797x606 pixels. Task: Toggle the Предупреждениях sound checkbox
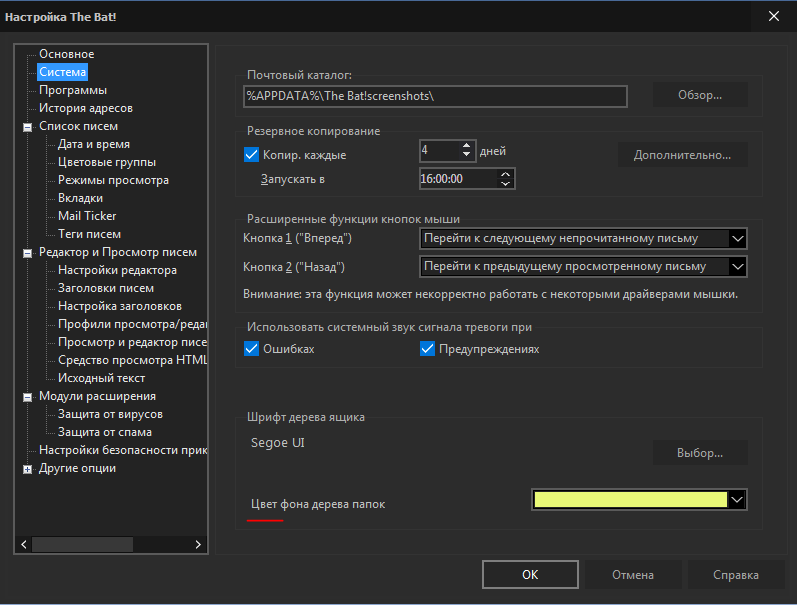[427, 349]
